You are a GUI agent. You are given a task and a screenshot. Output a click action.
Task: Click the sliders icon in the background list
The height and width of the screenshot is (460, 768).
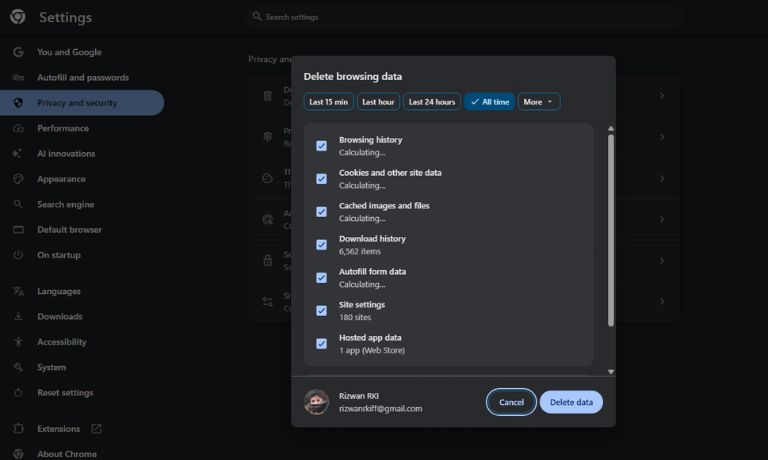(267, 302)
